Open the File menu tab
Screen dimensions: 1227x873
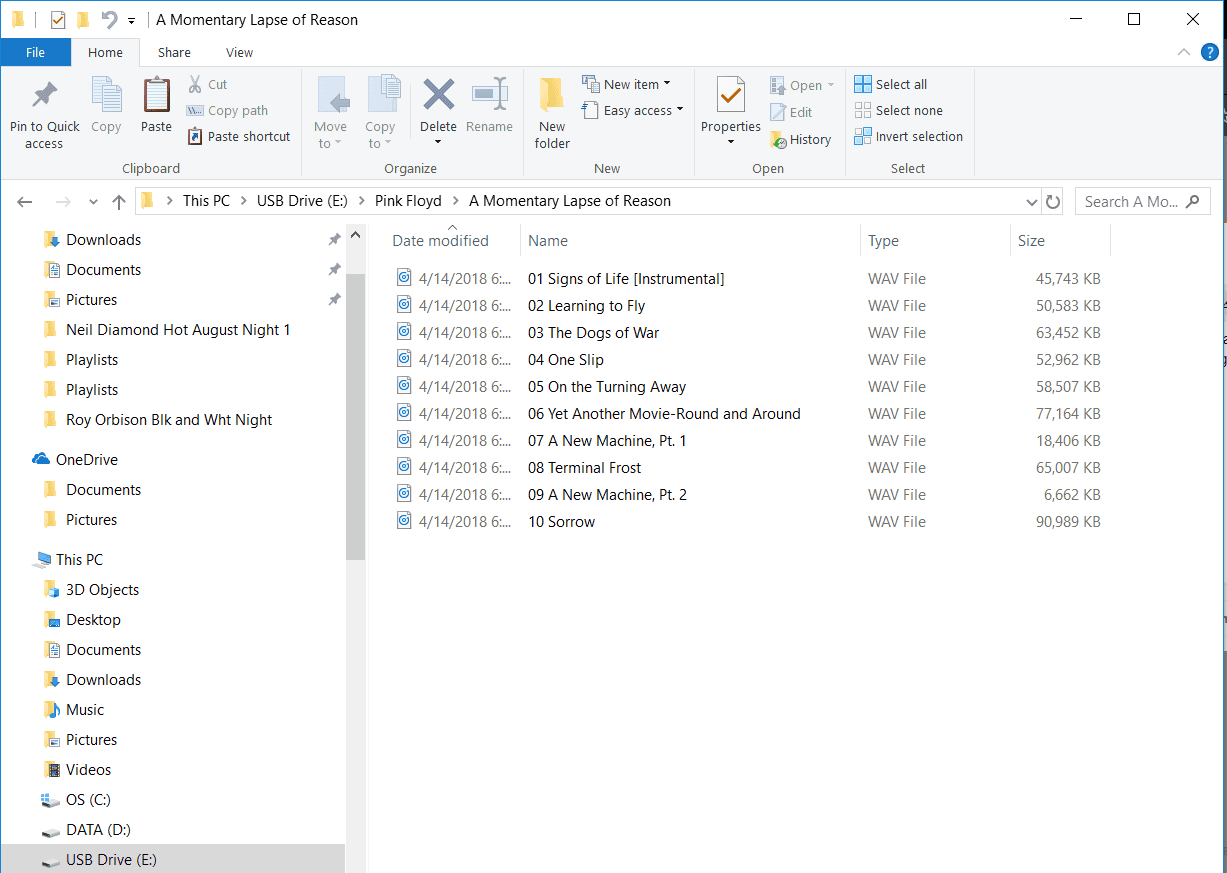pos(35,52)
